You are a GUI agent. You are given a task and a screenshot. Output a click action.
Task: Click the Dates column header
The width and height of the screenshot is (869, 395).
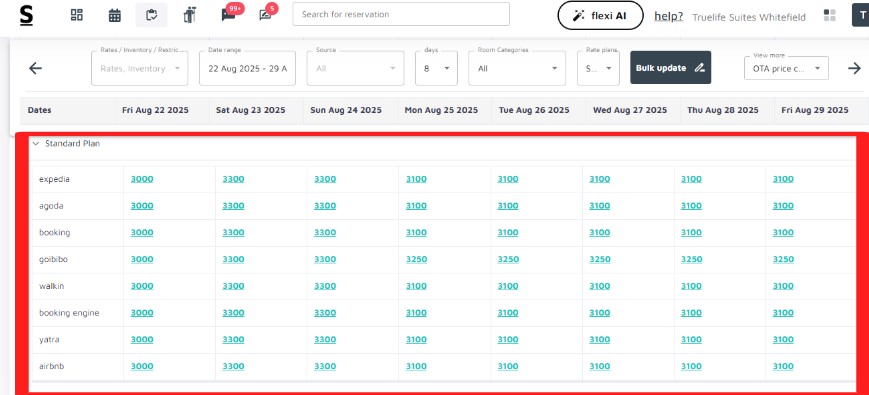39,110
